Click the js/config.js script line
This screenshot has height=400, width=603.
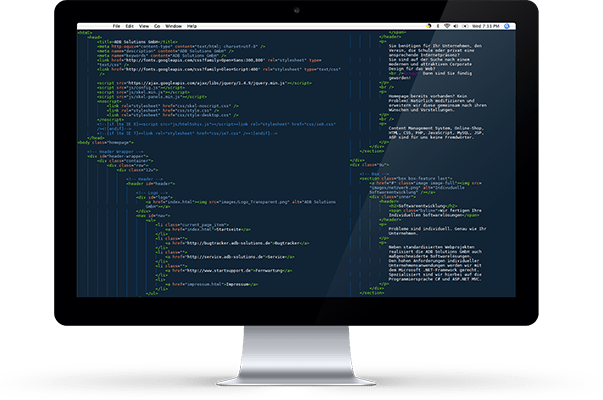click(141, 88)
